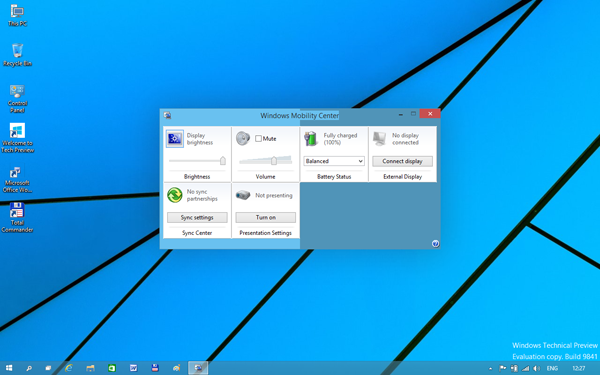This screenshot has height=375, width=600.
Task: Launch Internet Explorer from taskbar
Action: 69,368
